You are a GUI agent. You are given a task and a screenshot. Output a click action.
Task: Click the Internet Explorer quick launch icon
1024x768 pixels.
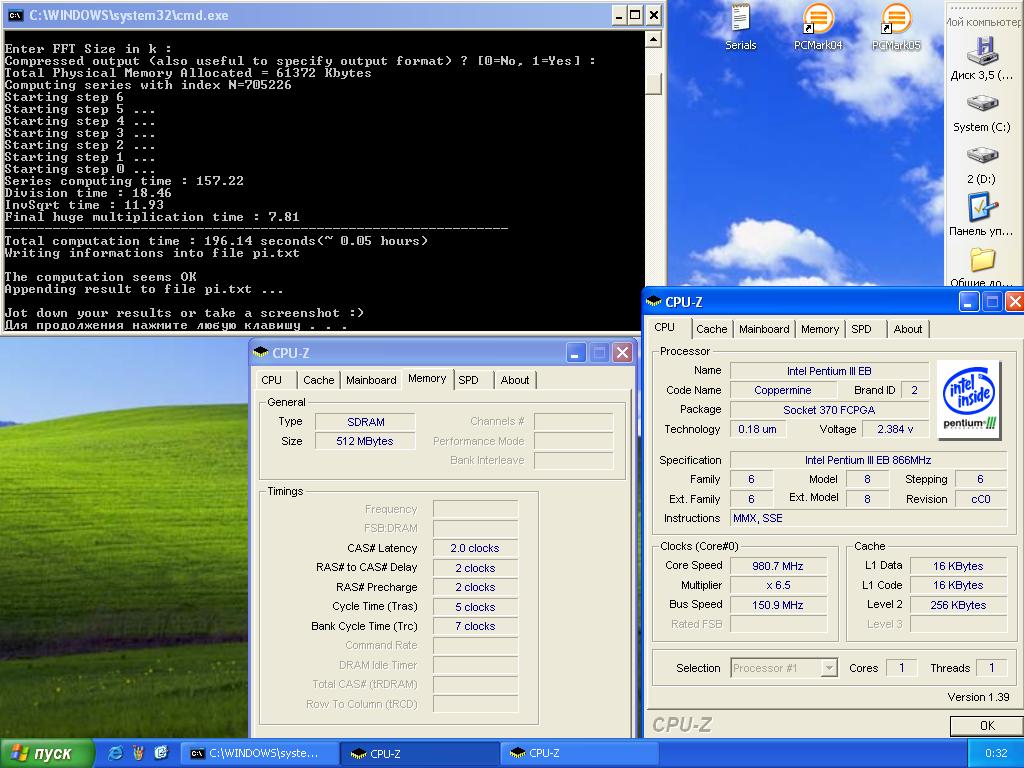coord(116,753)
